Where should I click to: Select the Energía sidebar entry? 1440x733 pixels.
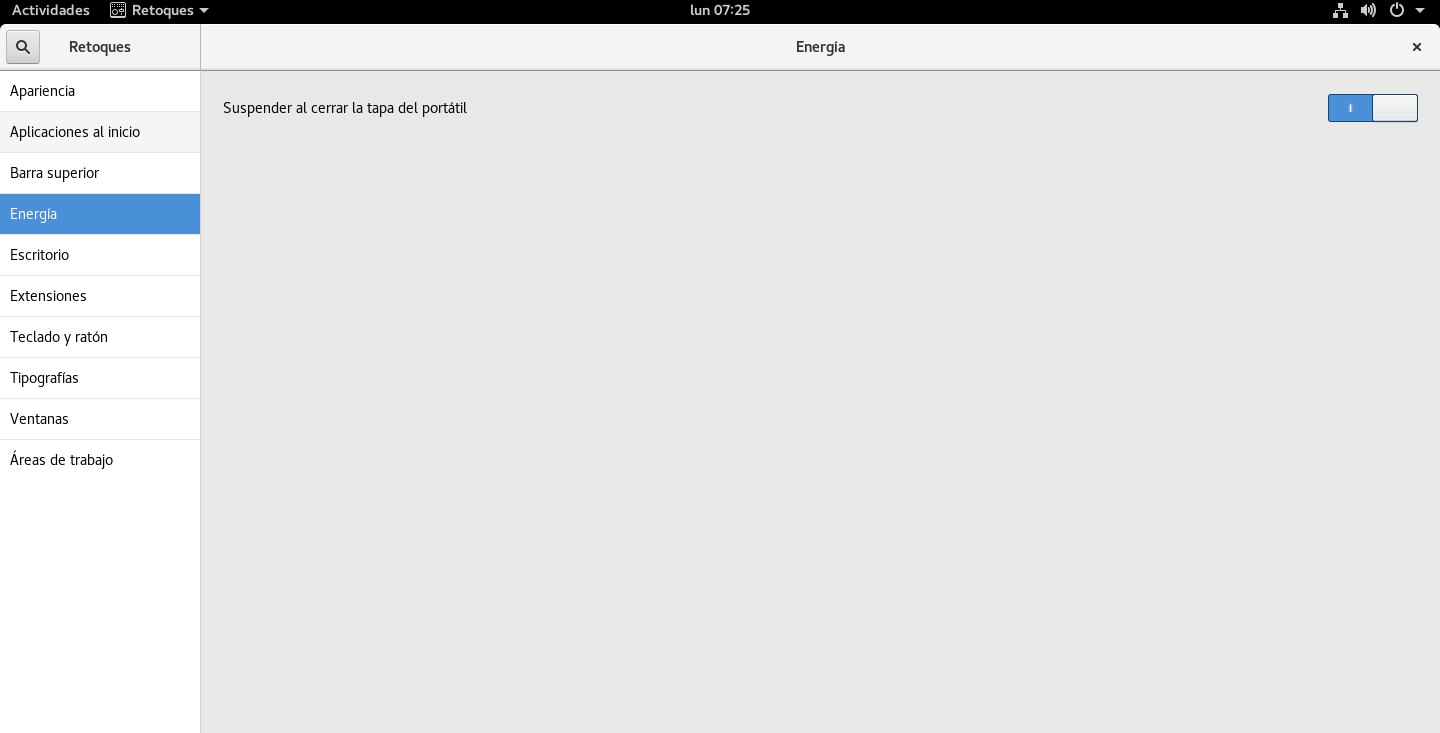point(100,214)
